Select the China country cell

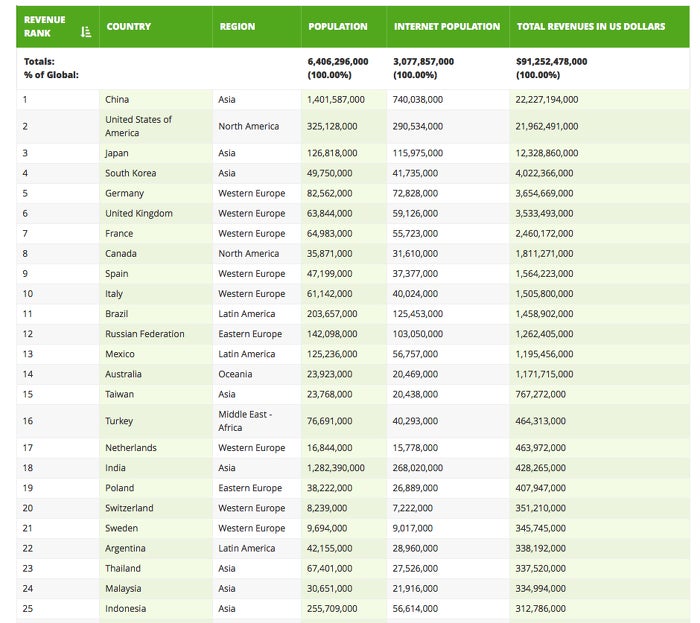pyautogui.click(x=117, y=99)
